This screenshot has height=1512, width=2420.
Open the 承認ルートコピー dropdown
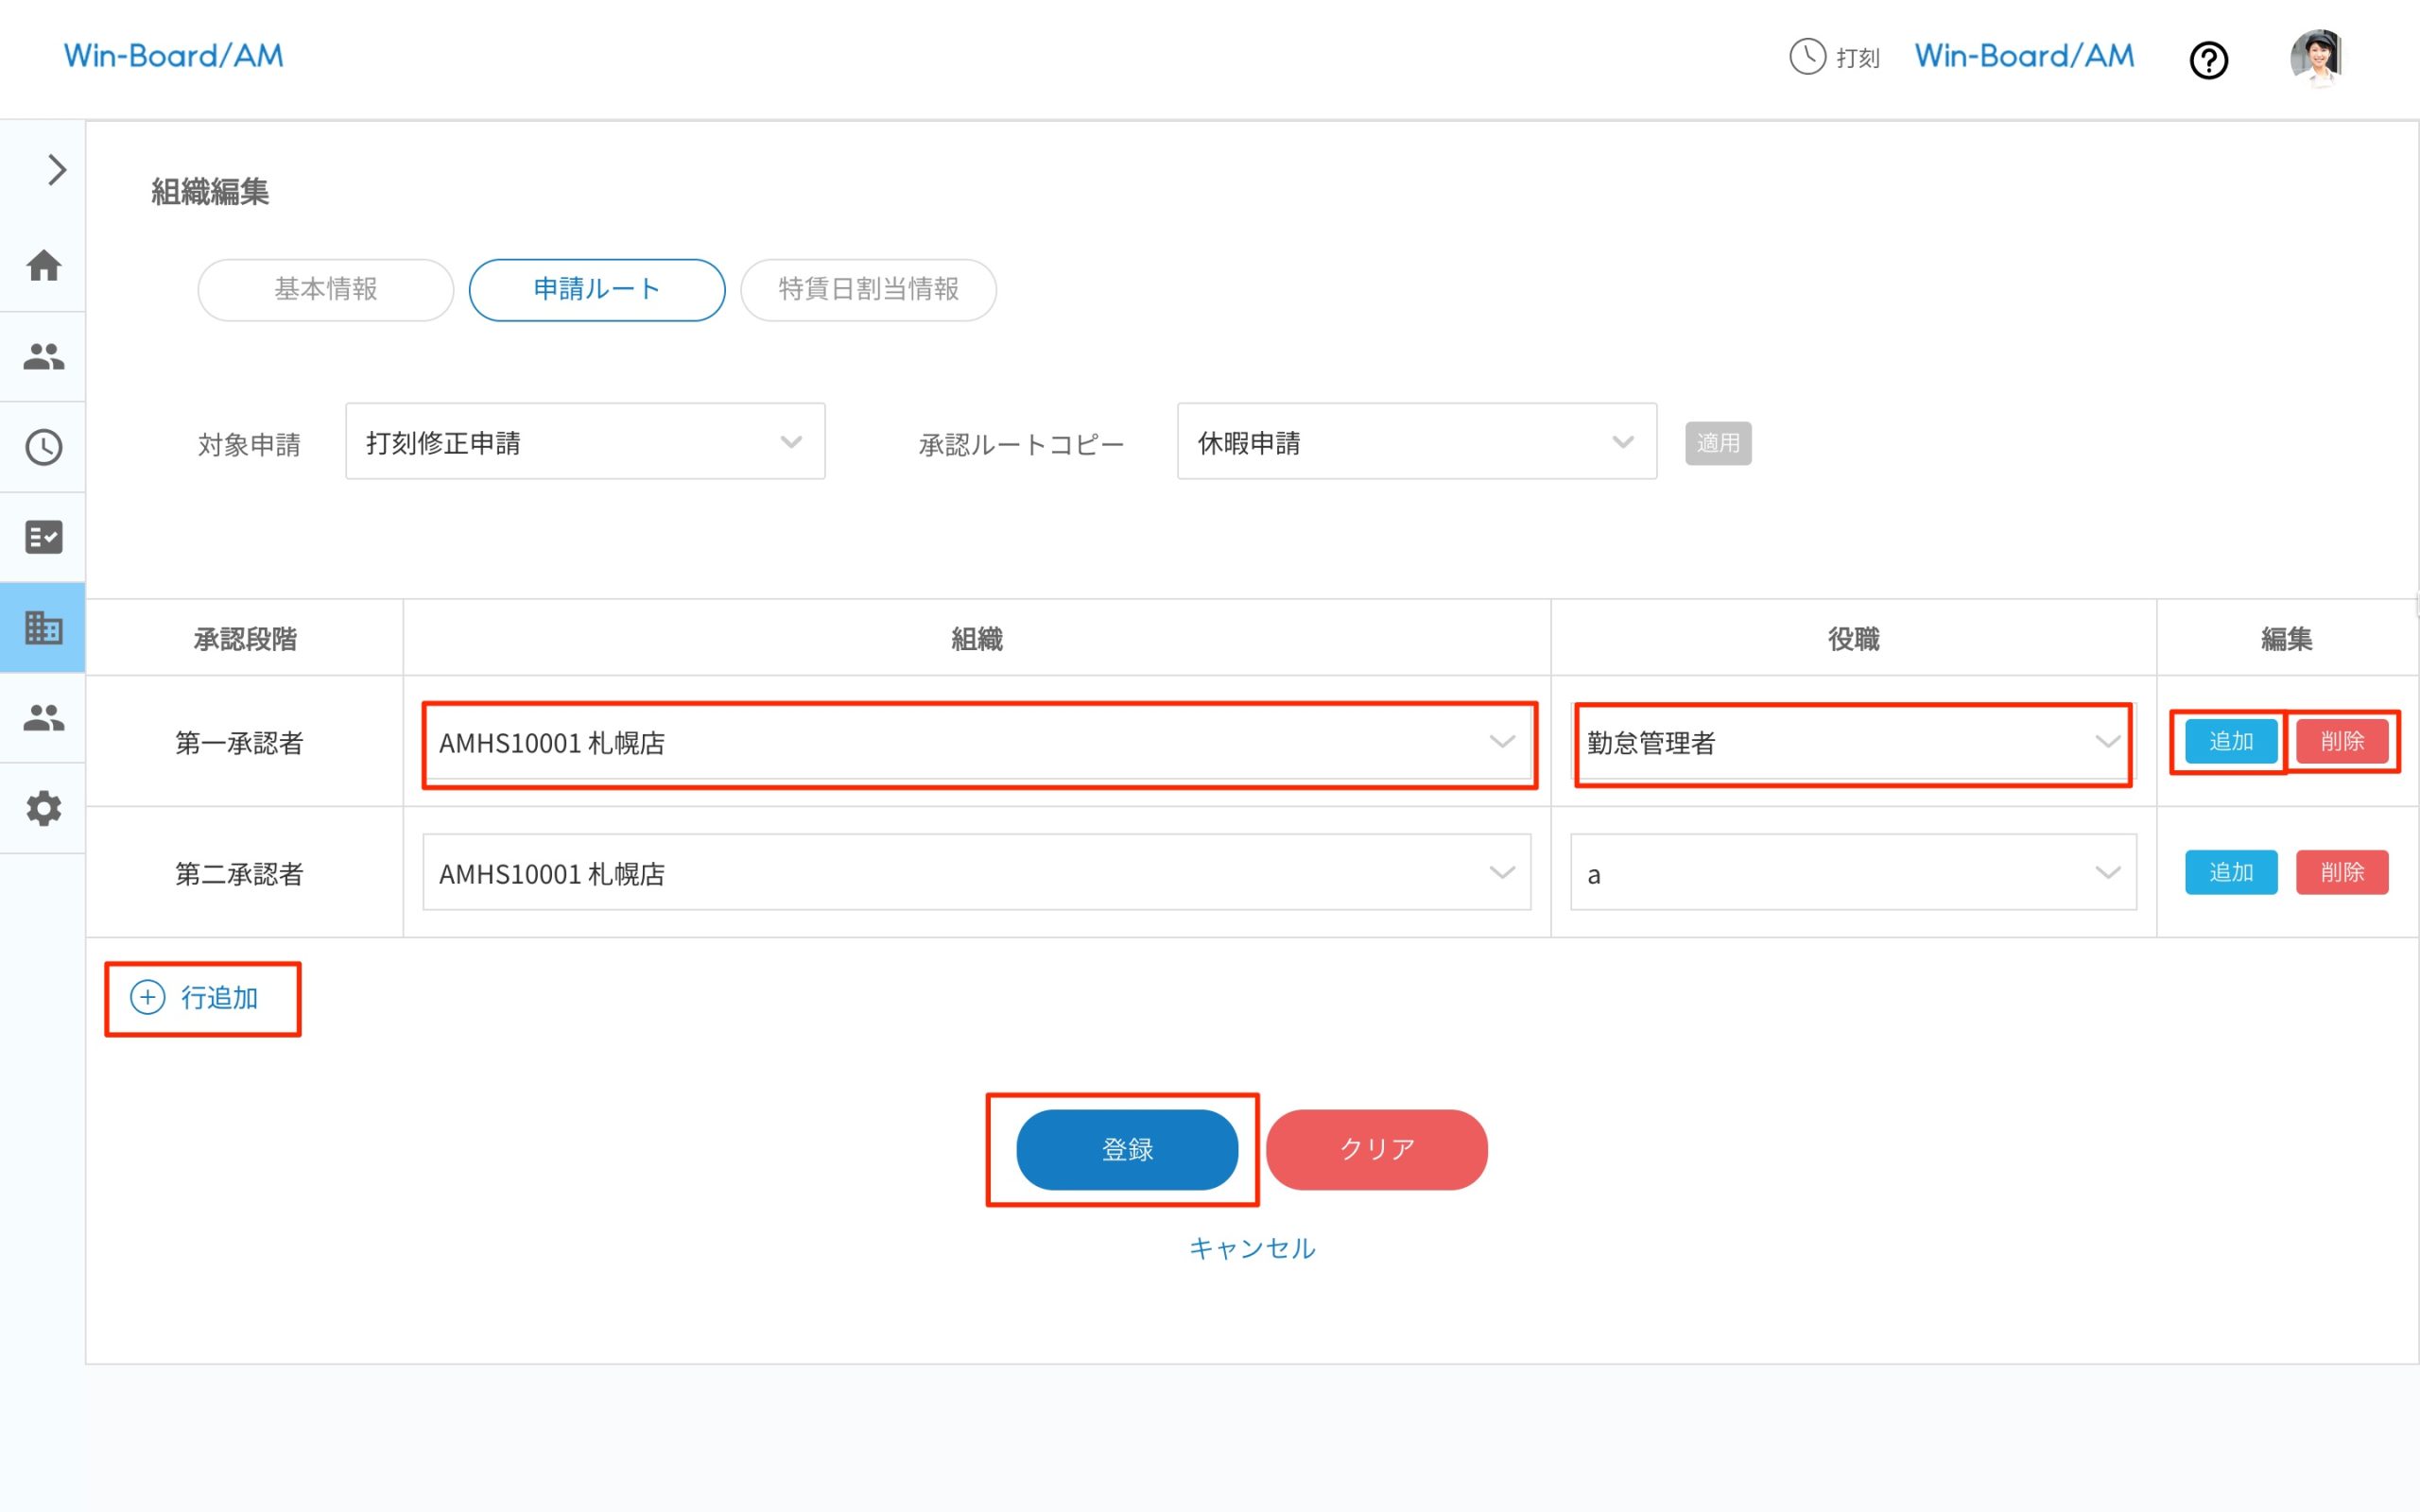click(x=1415, y=442)
